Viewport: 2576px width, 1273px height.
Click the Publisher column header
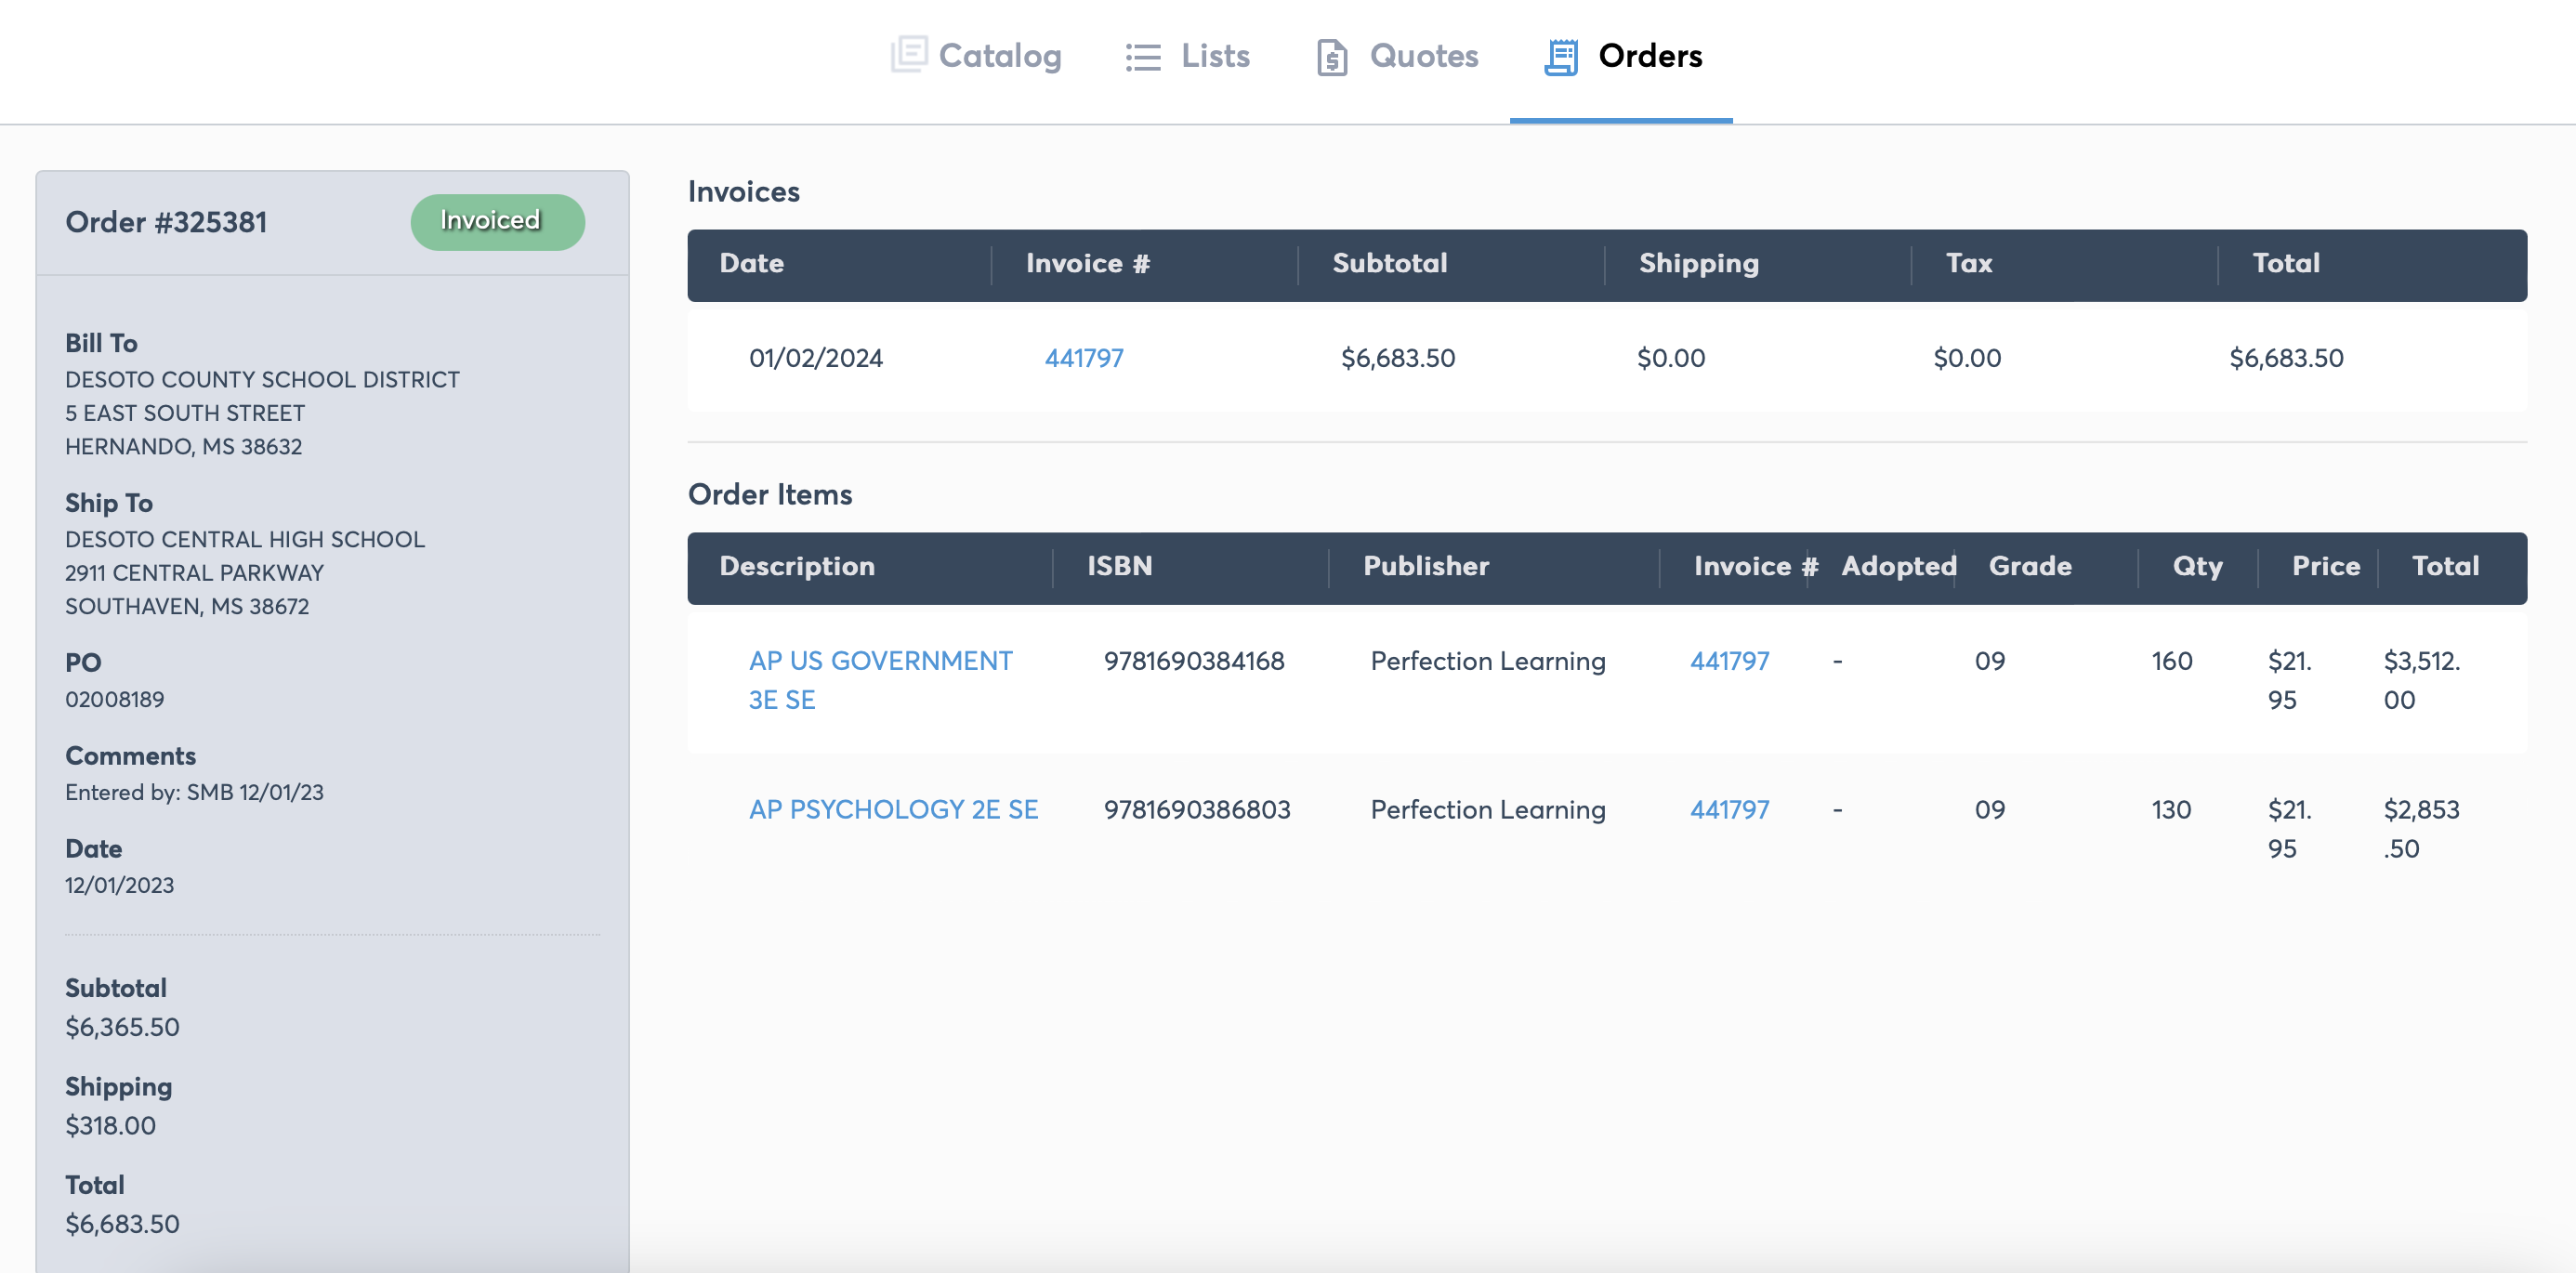coord(1426,567)
